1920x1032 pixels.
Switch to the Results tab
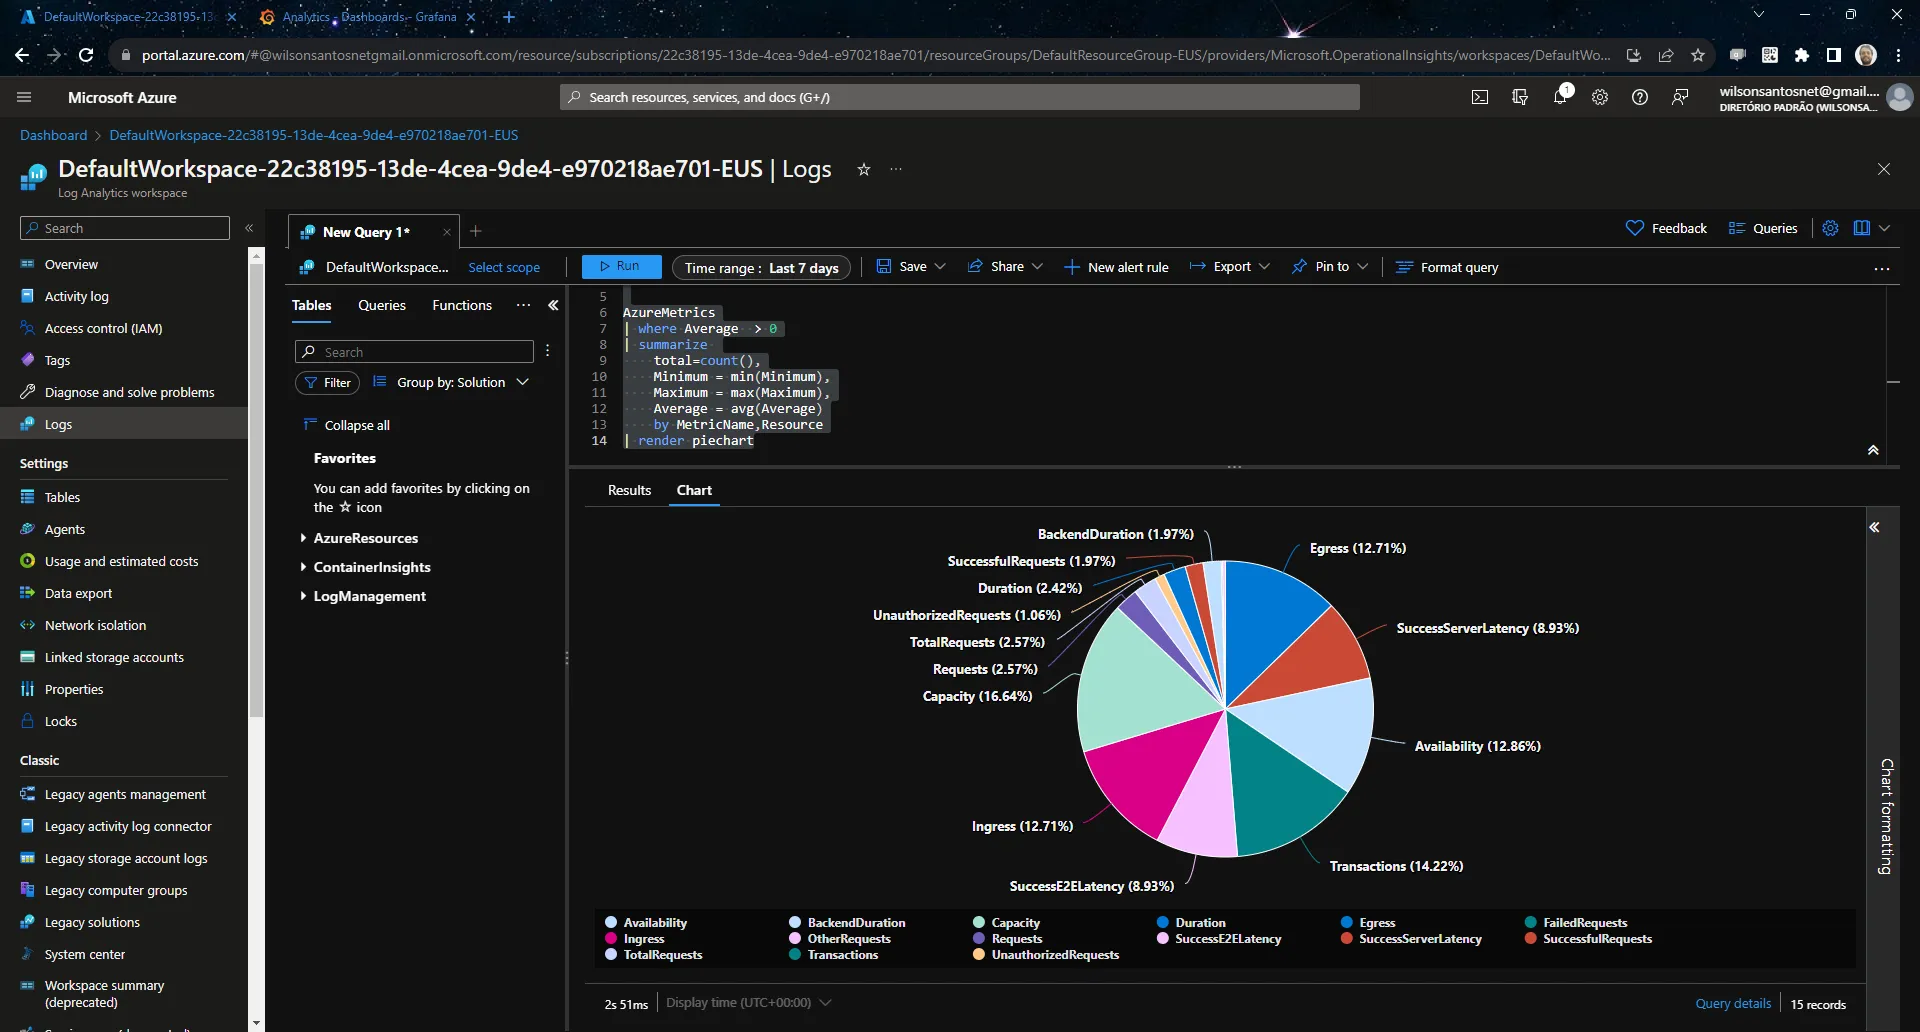(x=629, y=490)
